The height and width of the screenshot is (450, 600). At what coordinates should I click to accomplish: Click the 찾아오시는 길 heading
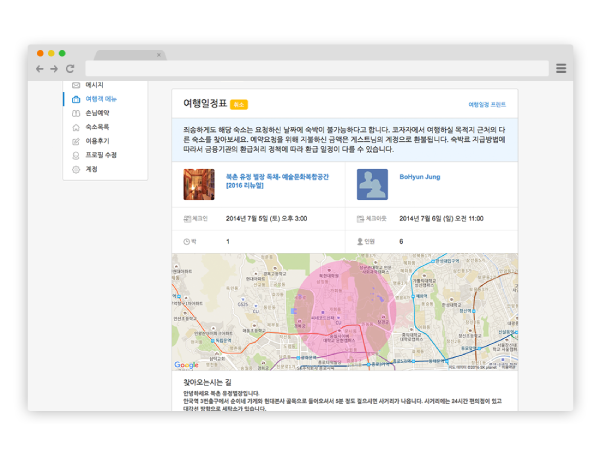(207, 382)
